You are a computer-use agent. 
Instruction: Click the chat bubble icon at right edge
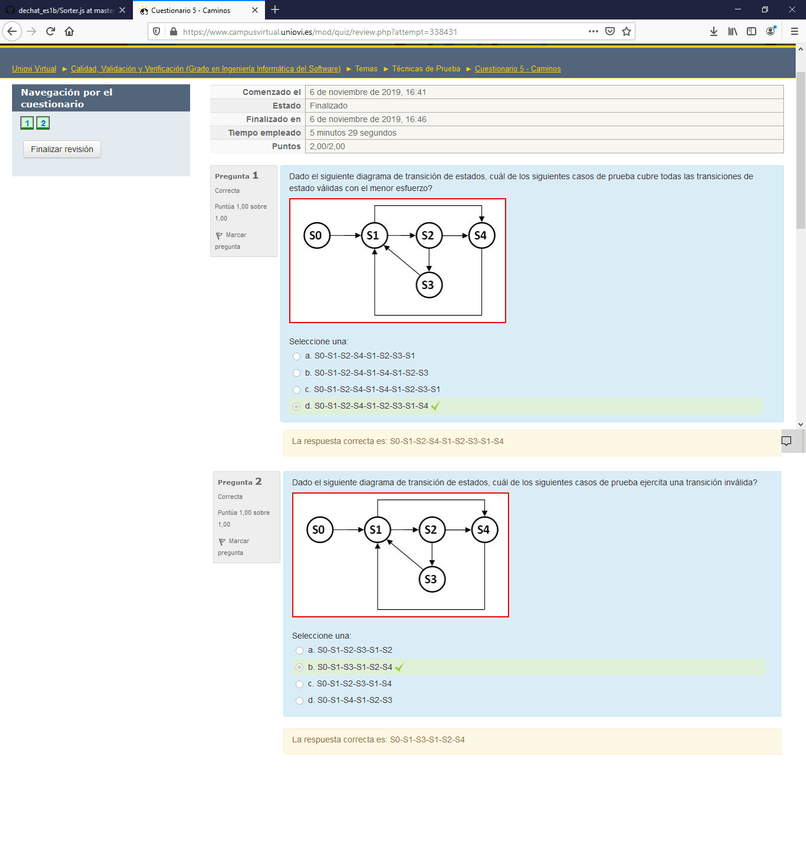(x=787, y=441)
